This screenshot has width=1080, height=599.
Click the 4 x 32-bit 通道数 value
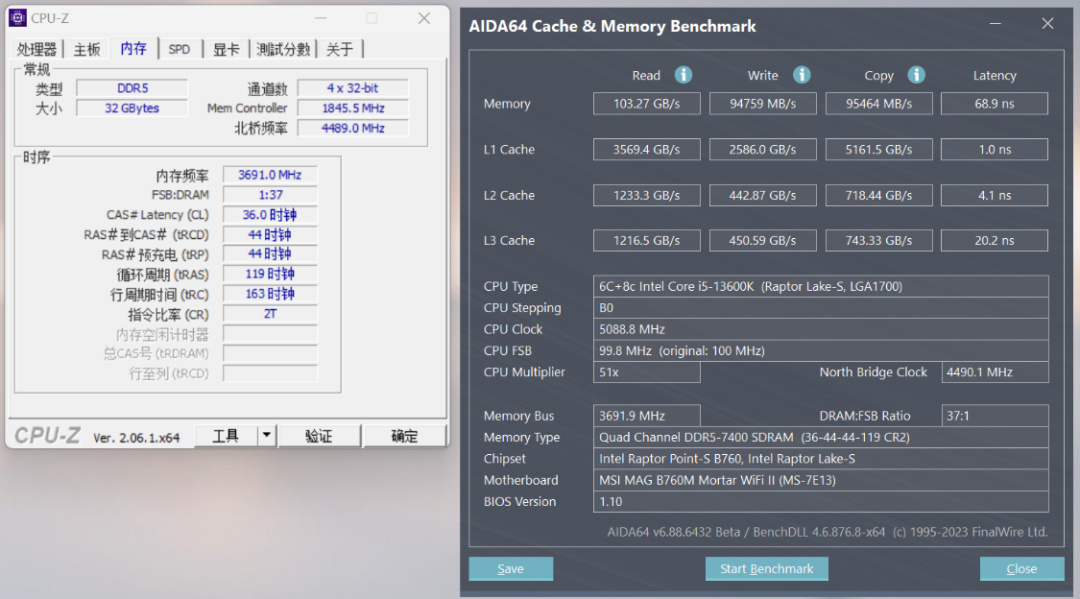353,88
